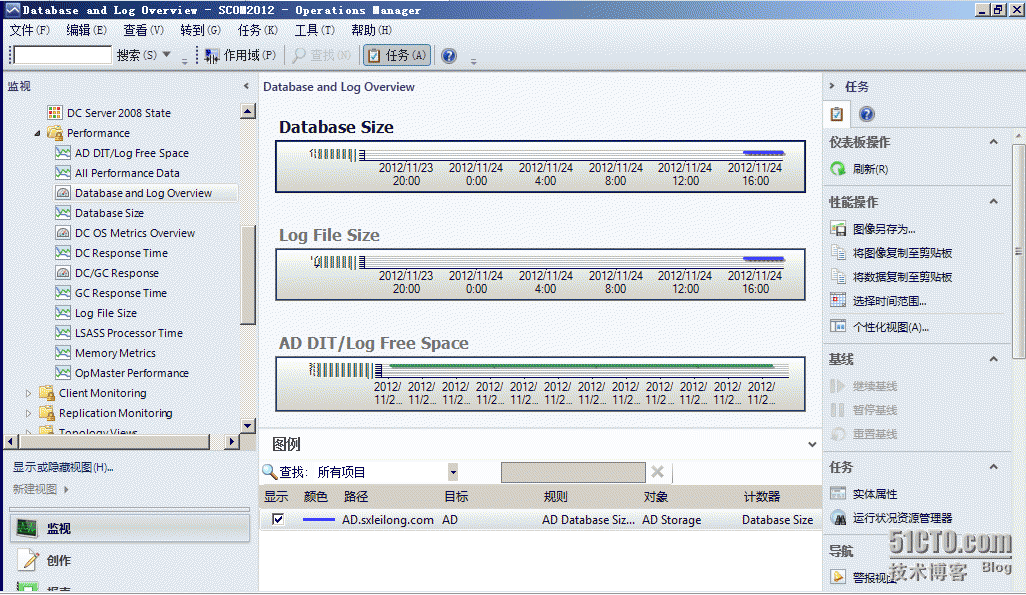Click the clear X button beside legend filter
1026x595 pixels.
point(658,472)
